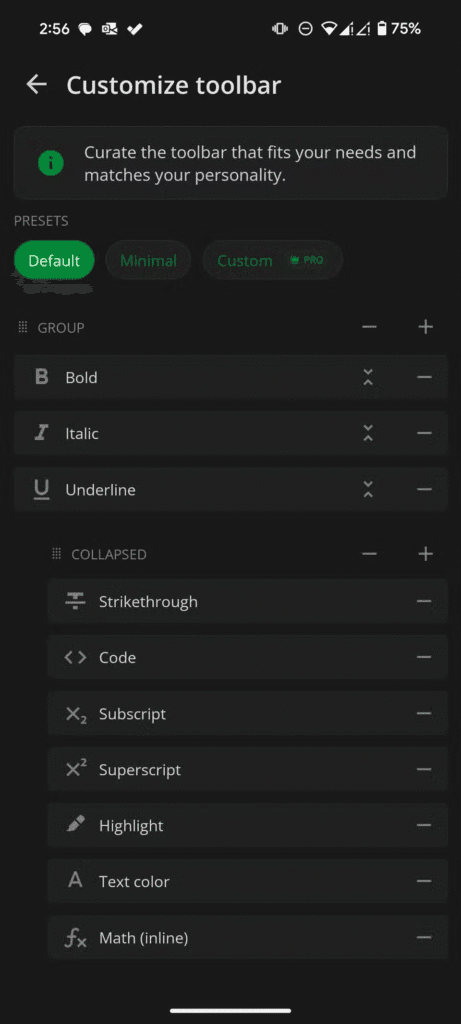Move Underline item using its up-down chevrons
This screenshot has height=1024, width=461.
368,489
